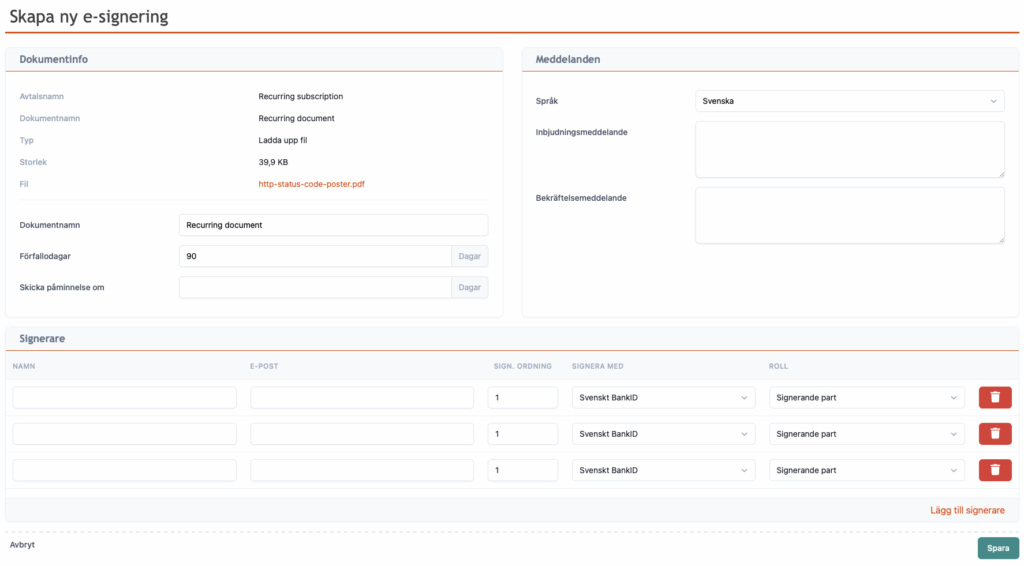Focus the Förfallodagar field showing 90

click(x=315, y=257)
